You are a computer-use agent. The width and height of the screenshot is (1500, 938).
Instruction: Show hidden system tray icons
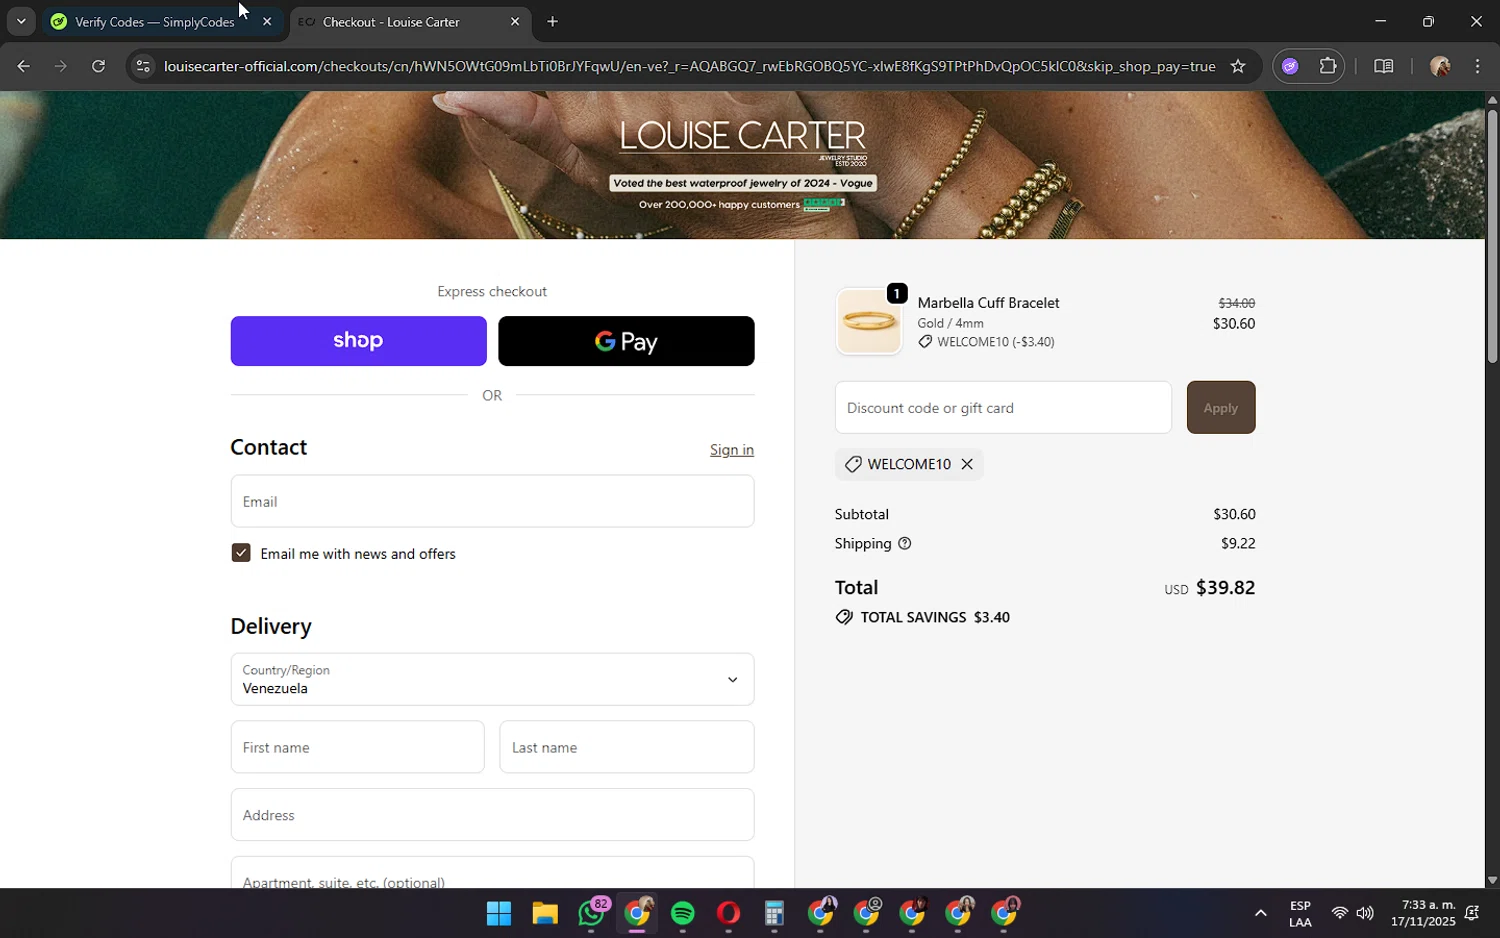(x=1261, y=913)
